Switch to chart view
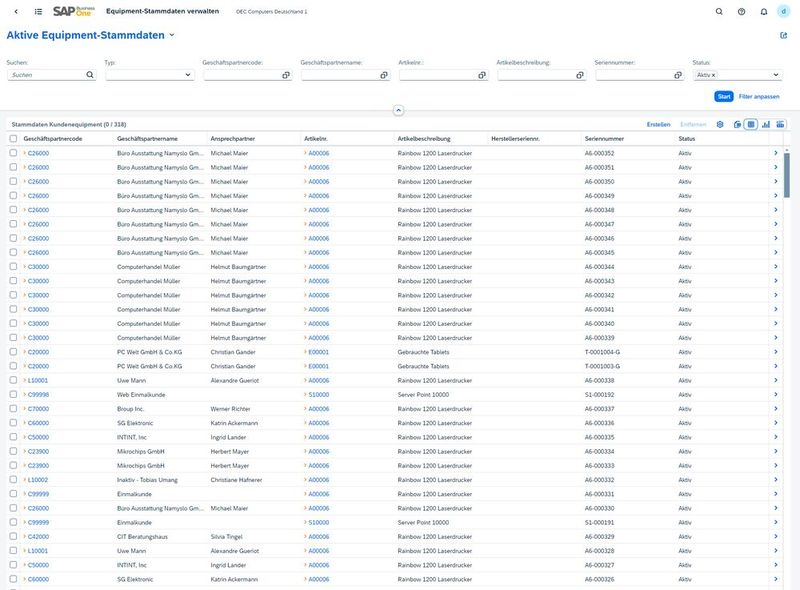The width and height of the screenshot is (800, 590). 766,124
